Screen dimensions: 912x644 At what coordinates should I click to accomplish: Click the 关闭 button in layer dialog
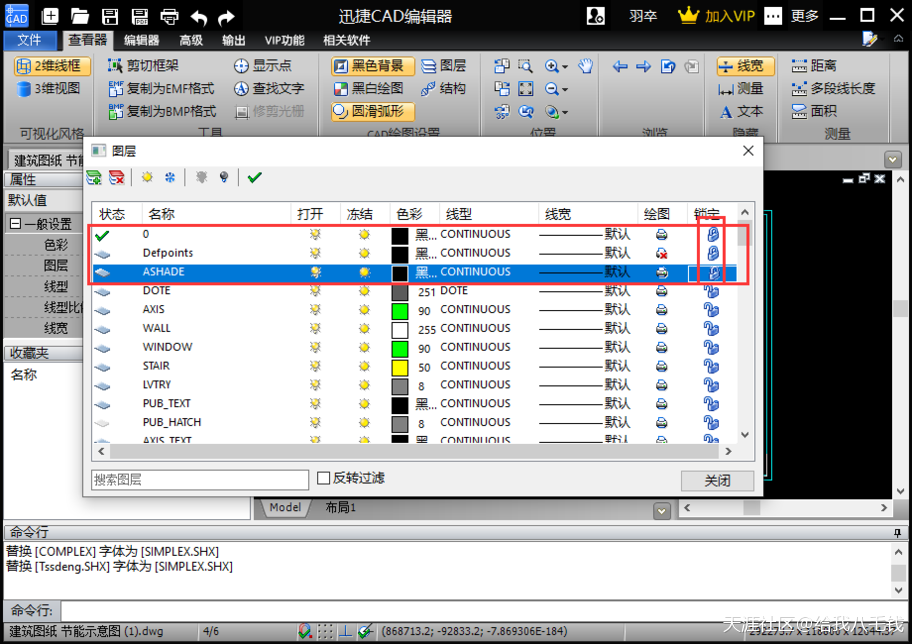click(717, 481)
